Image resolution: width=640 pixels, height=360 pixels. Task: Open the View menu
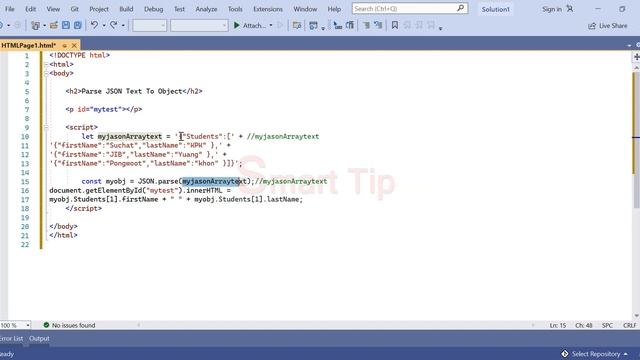[53, 9]
